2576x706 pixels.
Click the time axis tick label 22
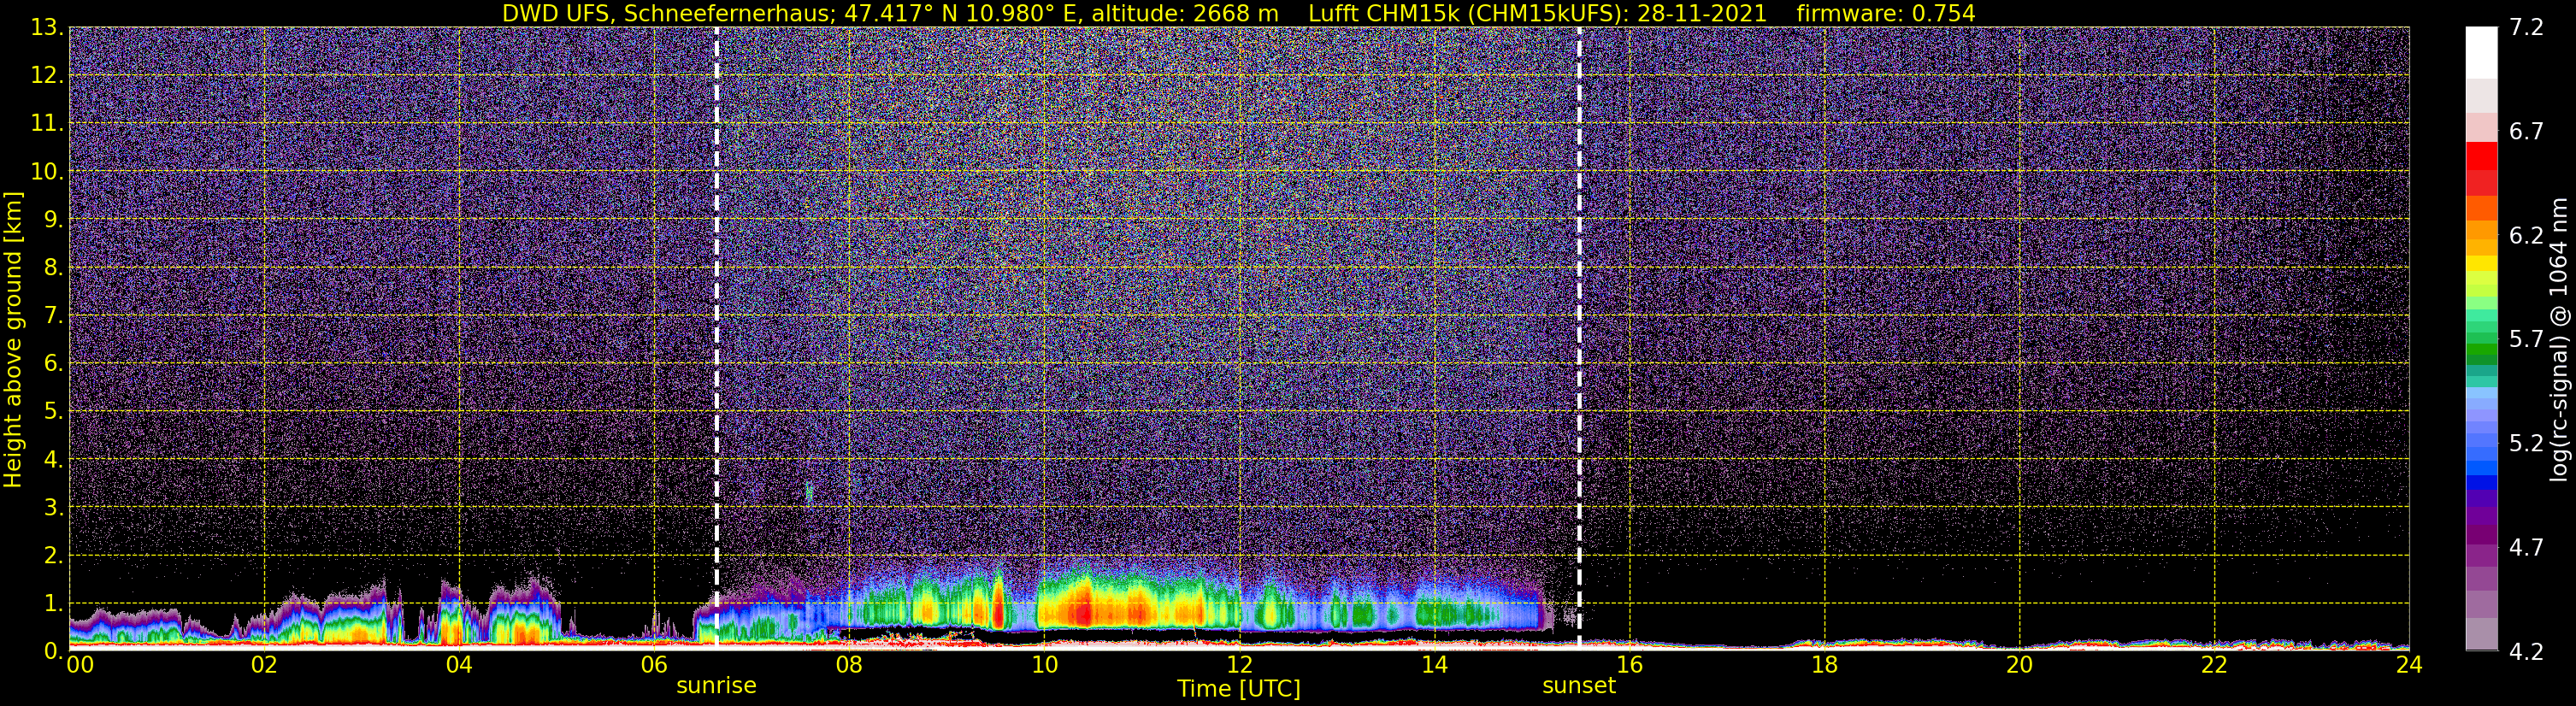[x=2214, y=665]
